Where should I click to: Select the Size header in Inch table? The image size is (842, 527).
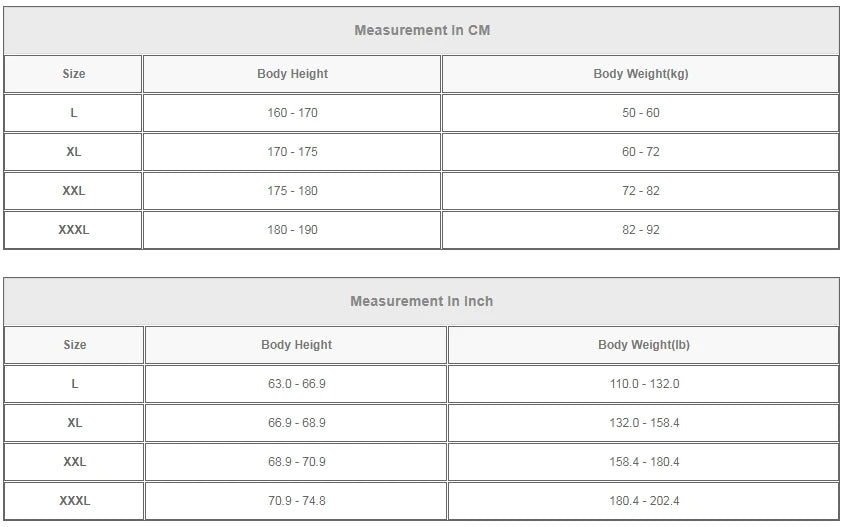[75, 344]
